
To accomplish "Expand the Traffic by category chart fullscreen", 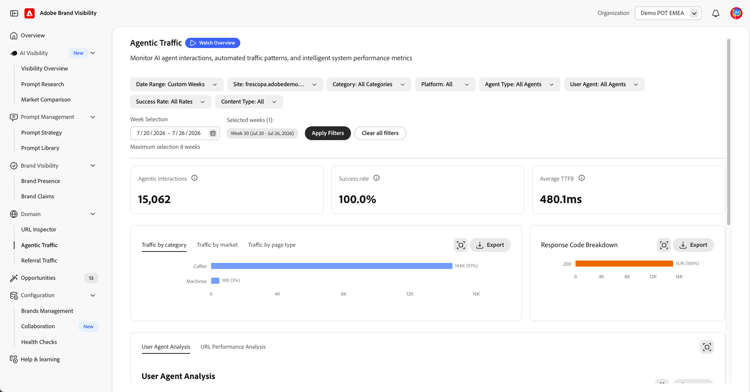I will pos(461,245).
